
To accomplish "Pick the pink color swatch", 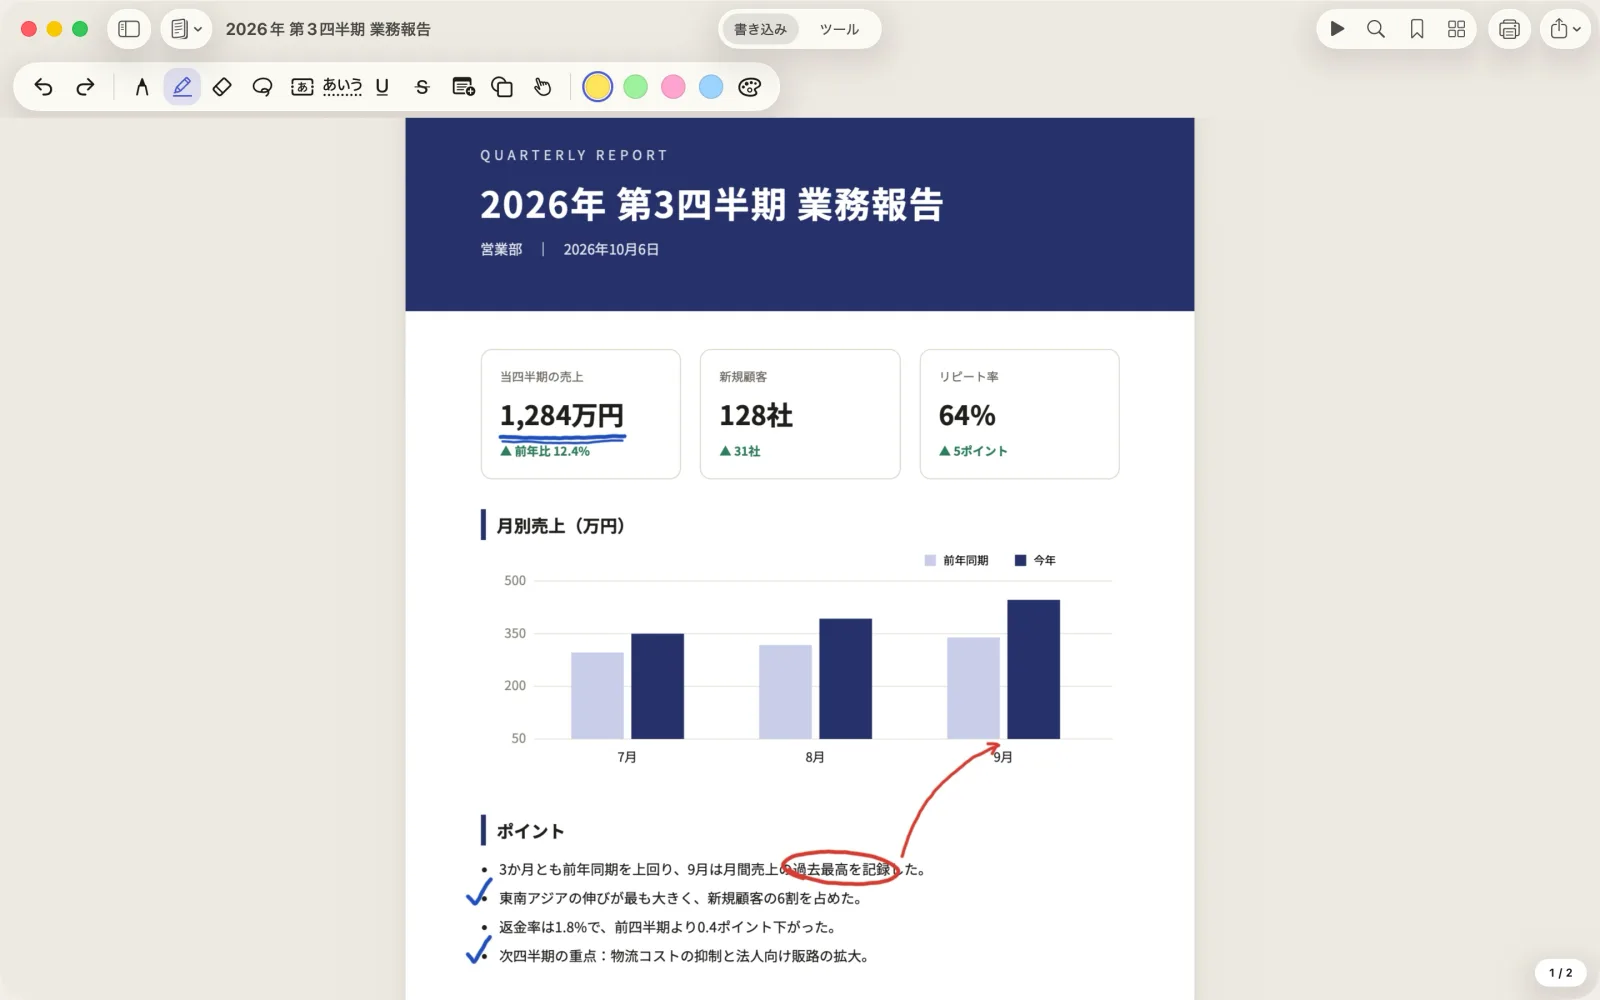I will [x=673, y=87].
